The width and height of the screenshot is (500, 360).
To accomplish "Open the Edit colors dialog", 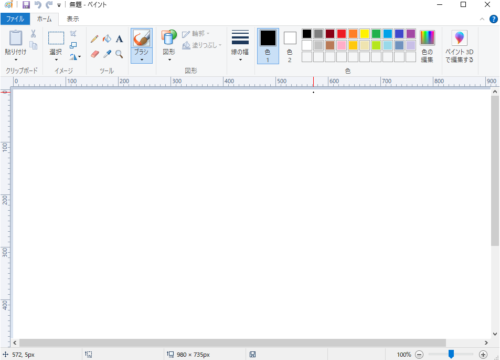I will coord(427,46).
